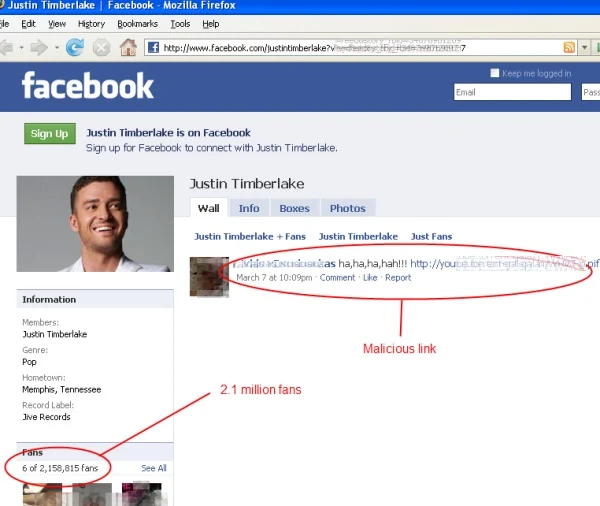Open the address bar history dropdown arrow
The image size is (600, 506).
(x=584, y=48)
